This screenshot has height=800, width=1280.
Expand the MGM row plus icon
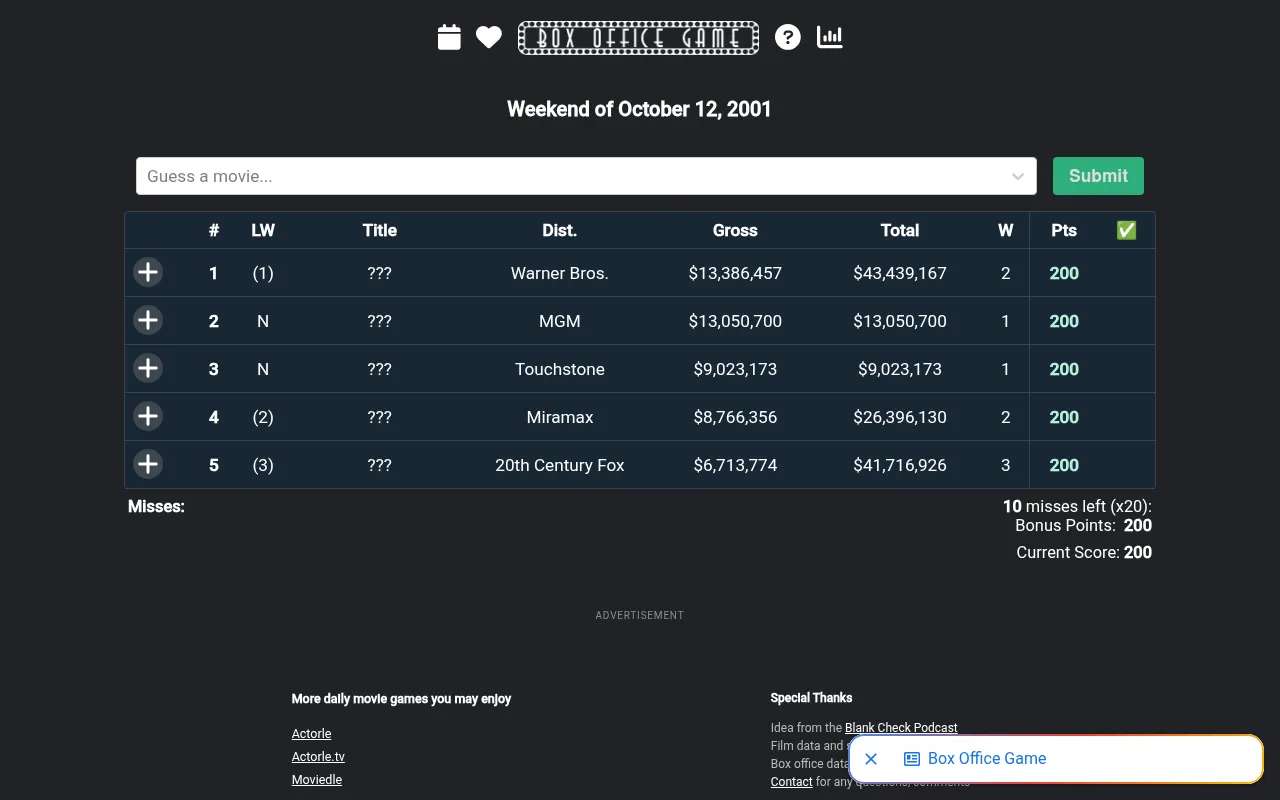pyautogui.click(x=148, y=320)
